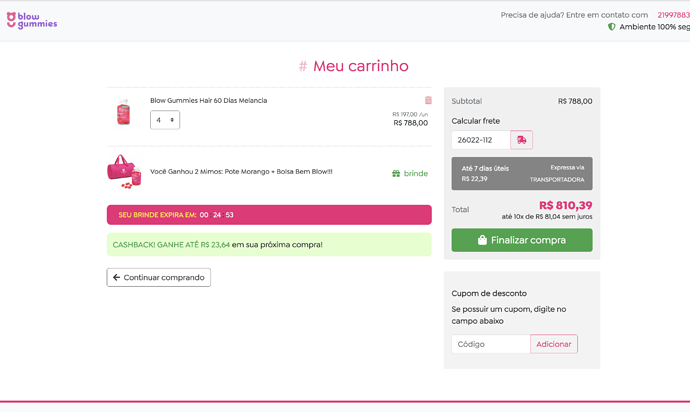Click the green shield security icon
Image resolution: width=690 pixels, height=412 pixels.
point(611,27)
